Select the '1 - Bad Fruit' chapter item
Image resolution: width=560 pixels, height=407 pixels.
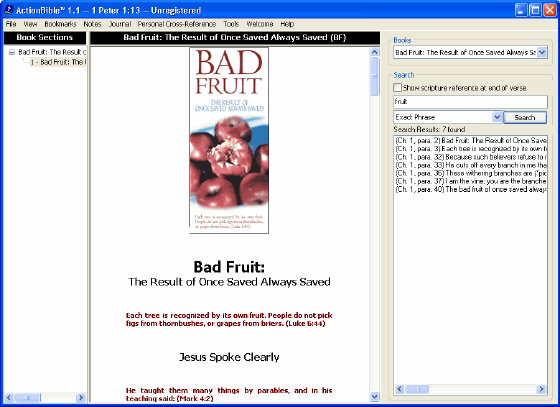click(58, 62)
